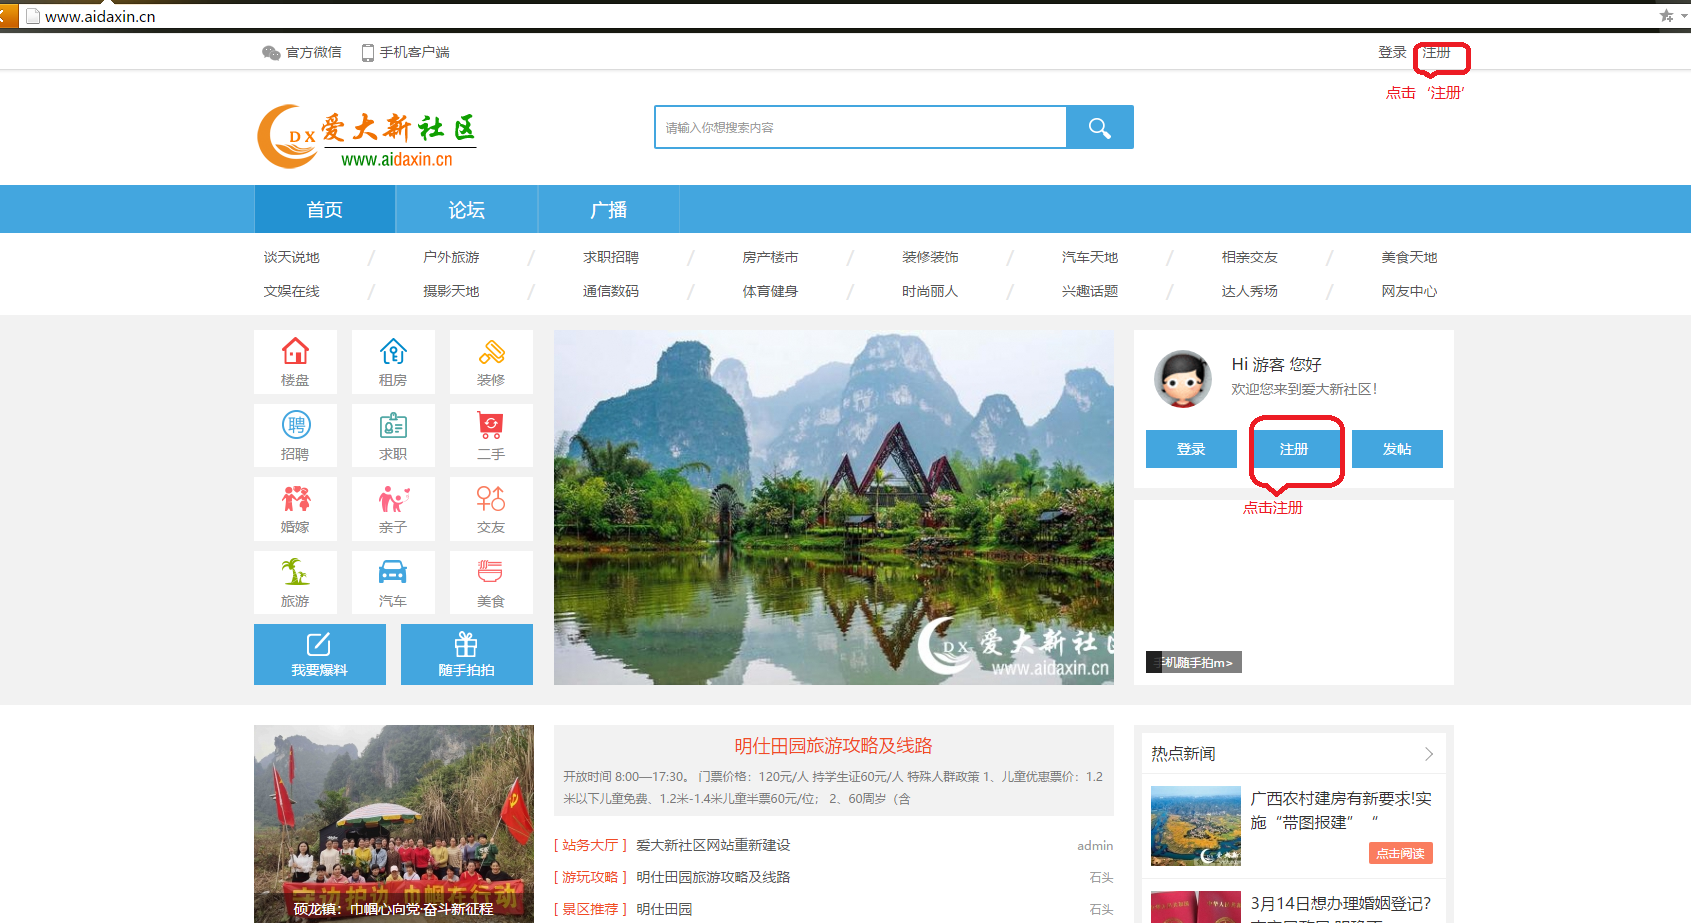
Task: Open the 招聘 recruitment icon
Action: 295,427
